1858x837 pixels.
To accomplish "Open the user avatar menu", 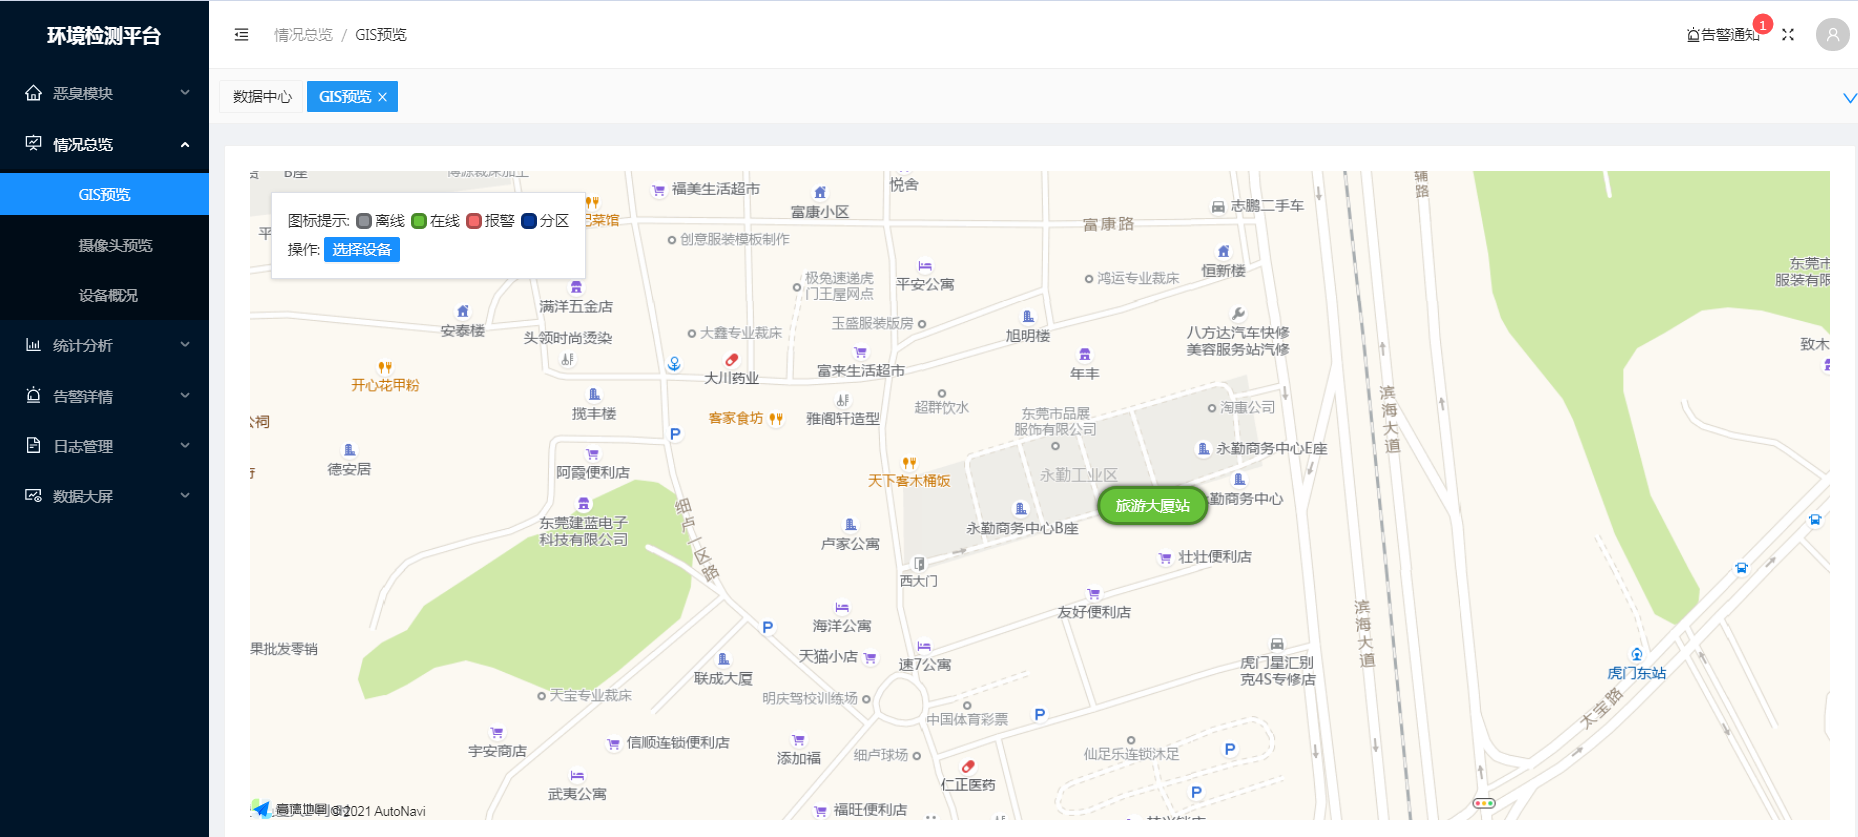I will pyautogui.click(x=1832, y=35).
